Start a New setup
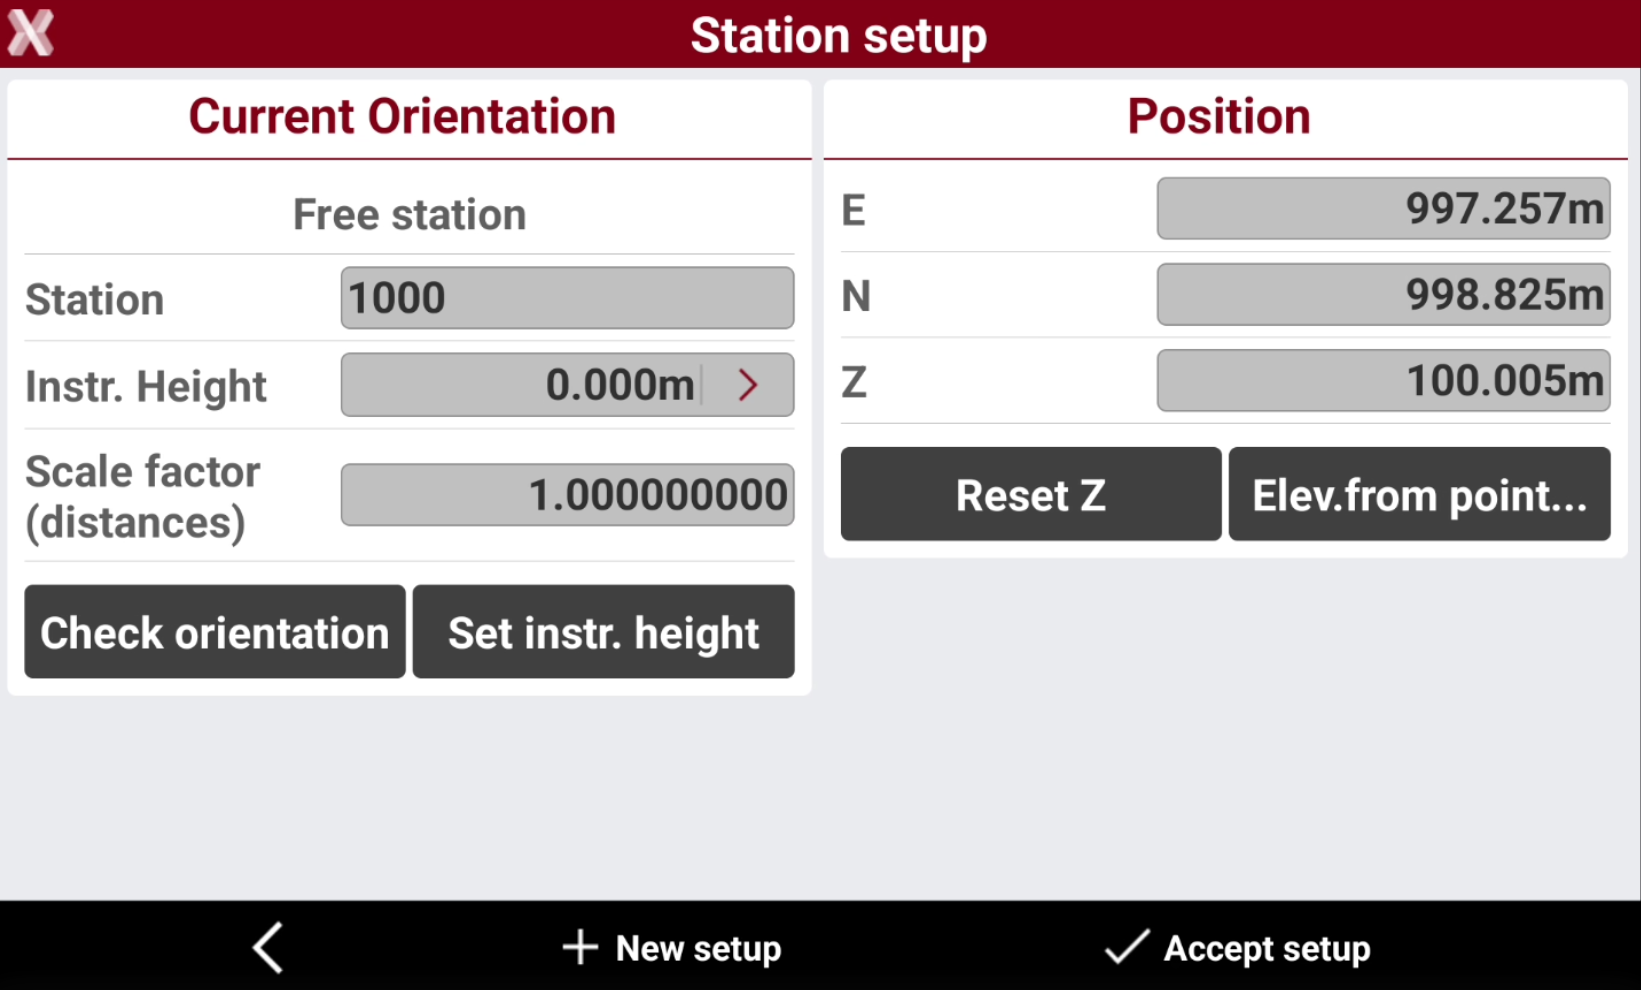The image size is (1641, 990). pos(672,947)
